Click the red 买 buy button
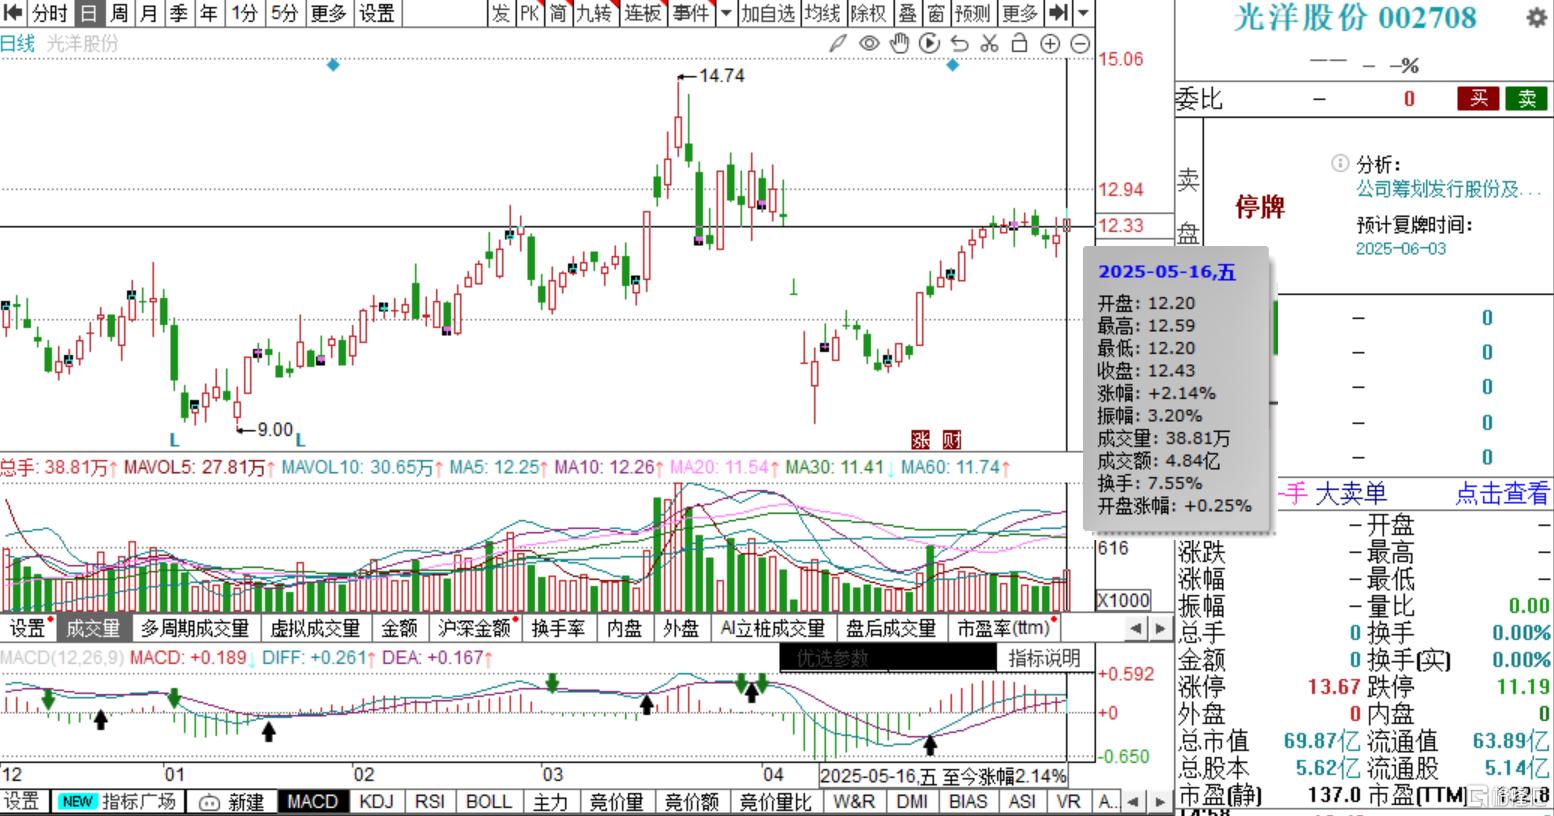The height and width of the screenshot is (816, 1554). pos(1478,98)
